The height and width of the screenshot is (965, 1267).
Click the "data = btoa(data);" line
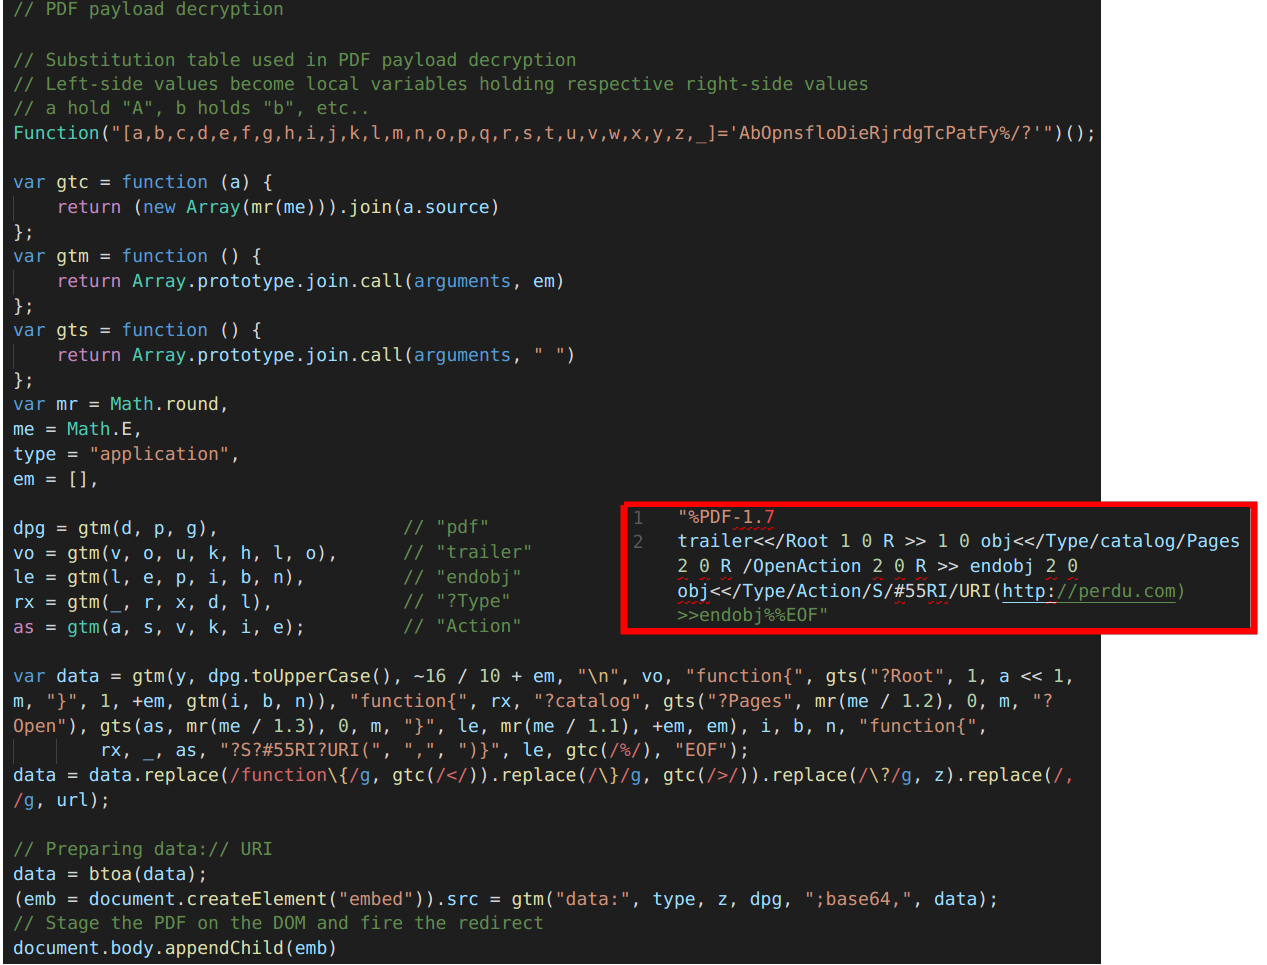tap(110, 874)
